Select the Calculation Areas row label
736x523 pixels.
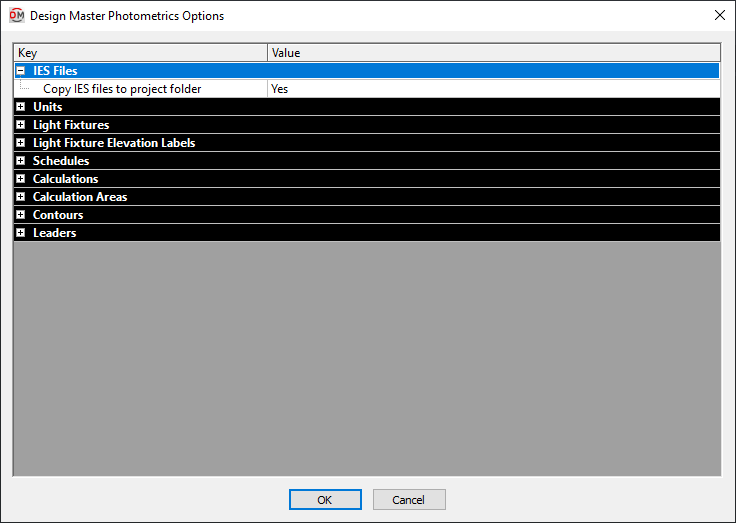pos(80,197)
